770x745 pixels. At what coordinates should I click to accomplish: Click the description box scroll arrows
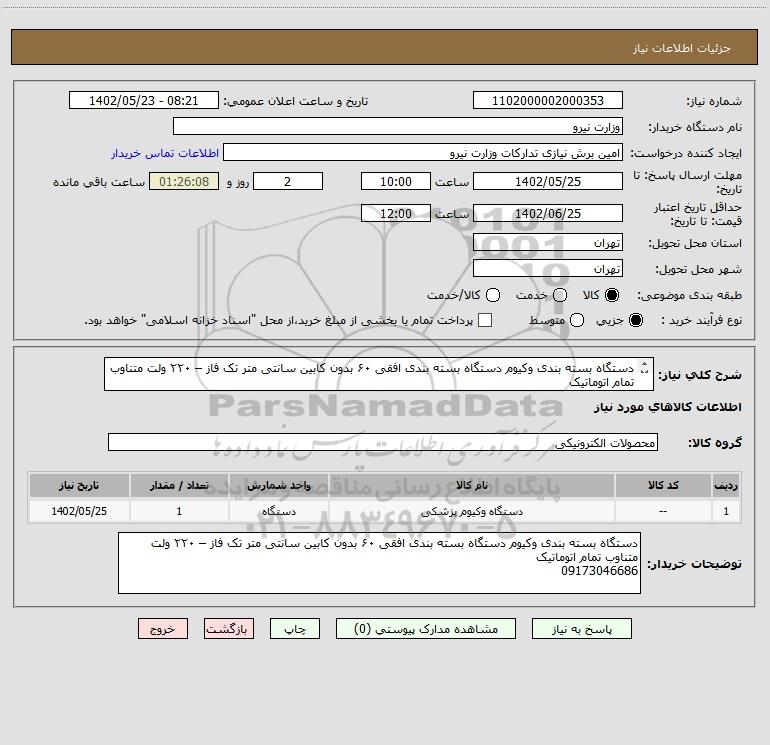(x=644, y=367)
